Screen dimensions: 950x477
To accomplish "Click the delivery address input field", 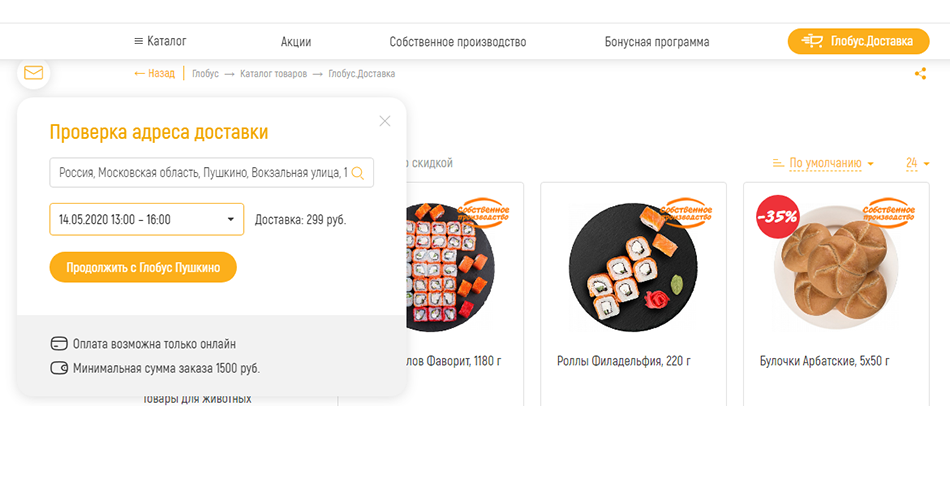I will coord(211,173).
